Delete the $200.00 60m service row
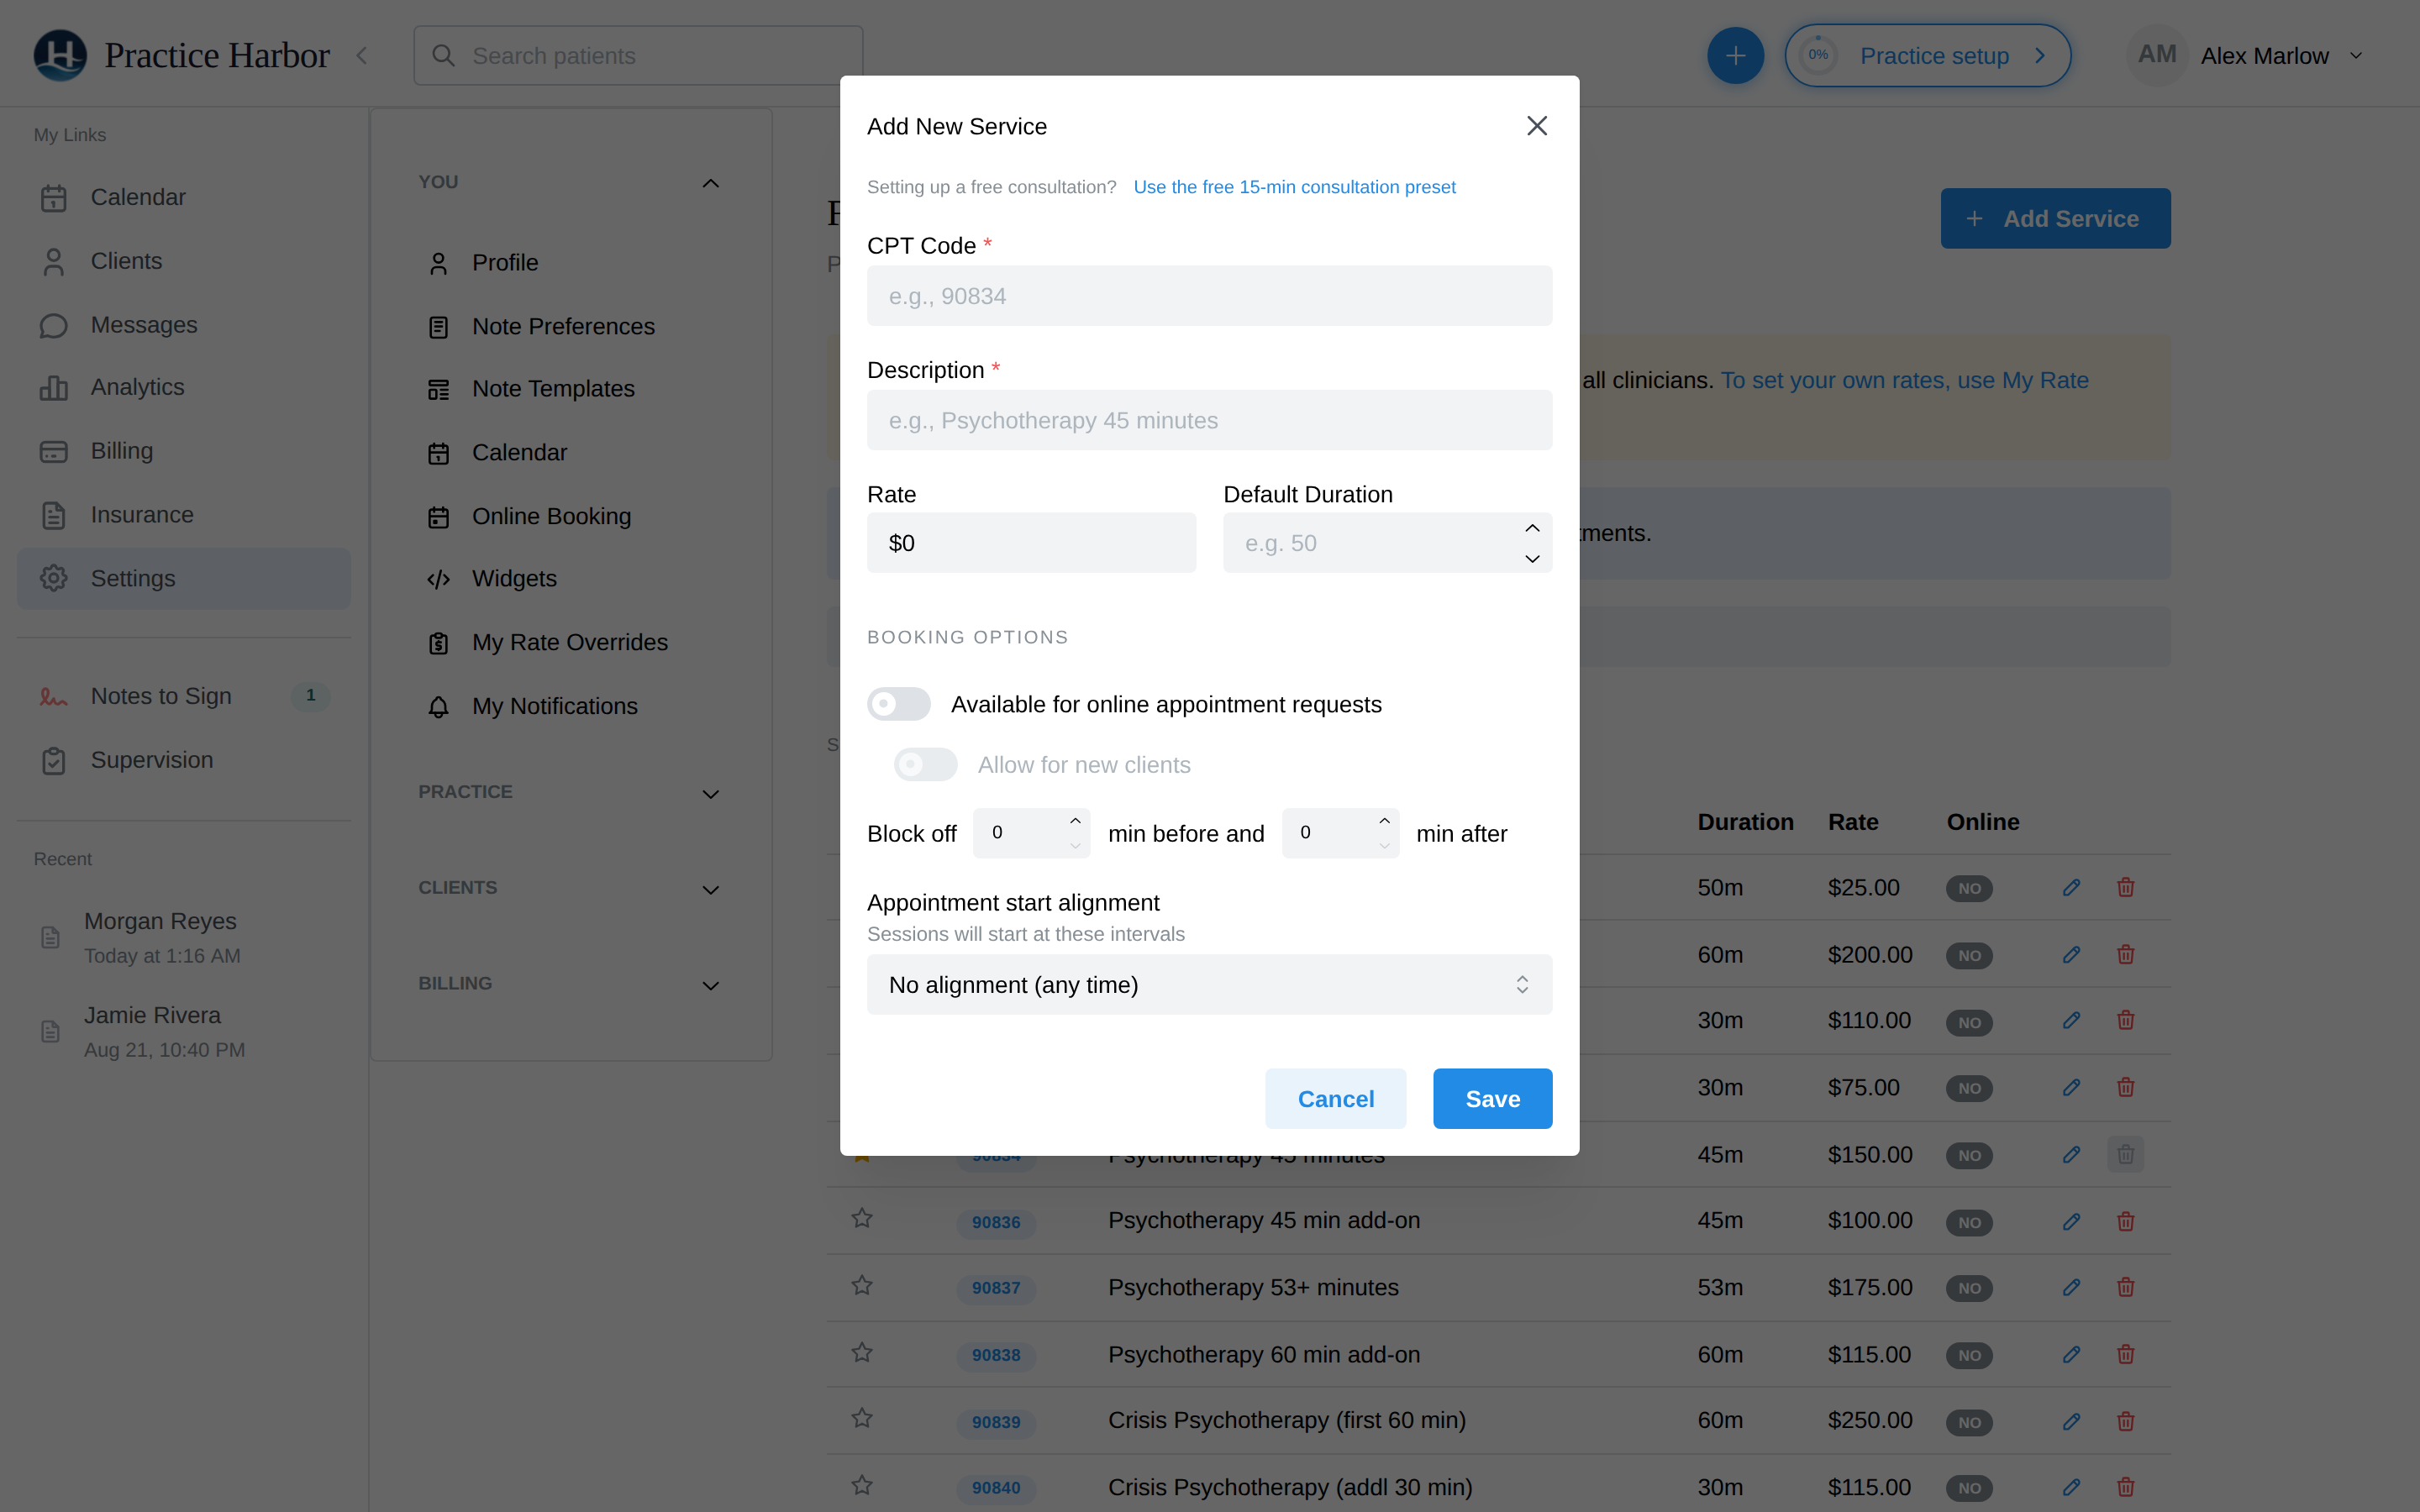The height and width of the screenshot is (1512, 2420). pyautogui.click(x=2125, y=955)
